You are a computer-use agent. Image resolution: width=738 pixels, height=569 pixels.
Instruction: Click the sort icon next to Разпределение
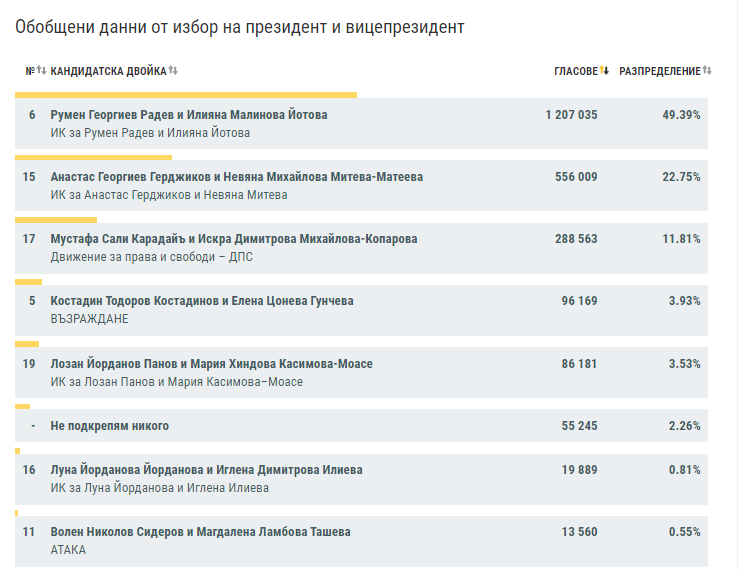[707, 71]
